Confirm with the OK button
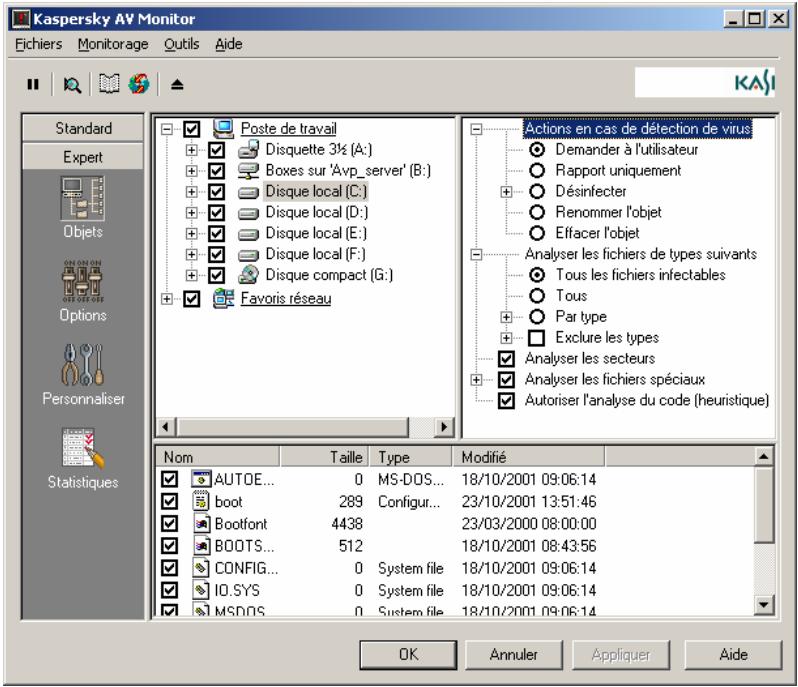 (x=408, y=654)
